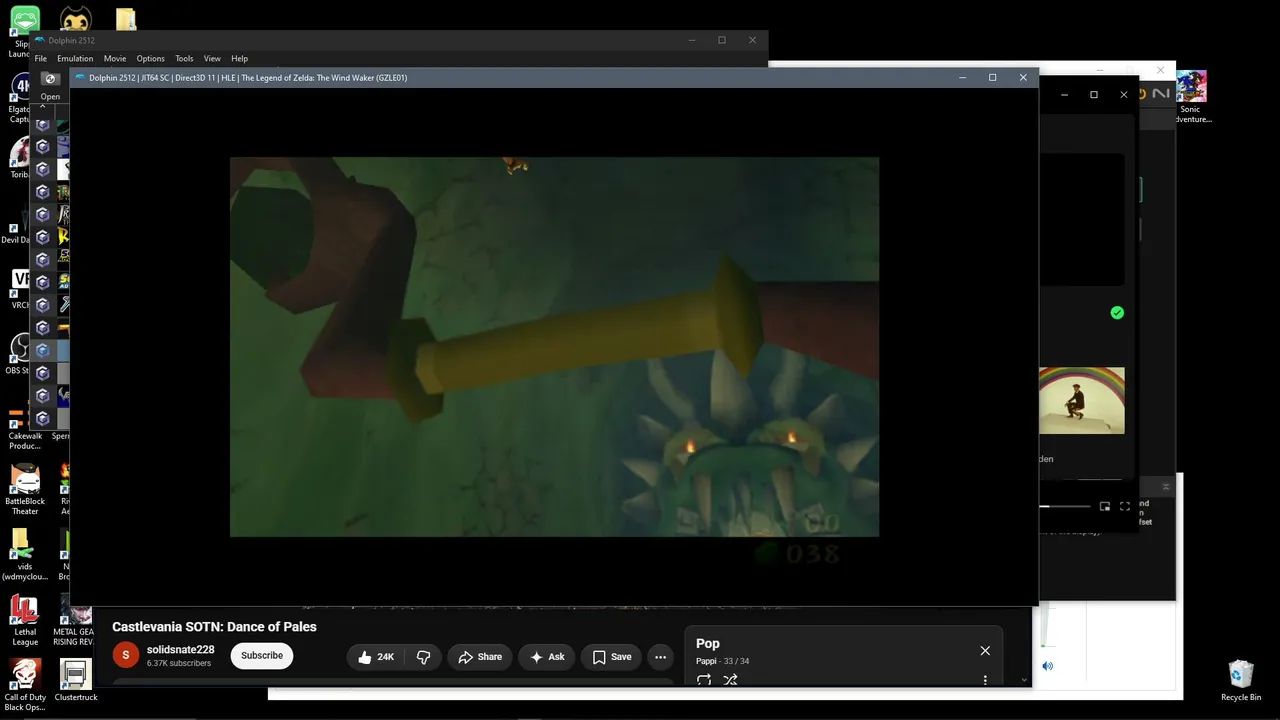The height and width of the screenshot is (720, 1280).
Task: Open the folder icon on desktop top row
Action: click(x=126, y=20)
